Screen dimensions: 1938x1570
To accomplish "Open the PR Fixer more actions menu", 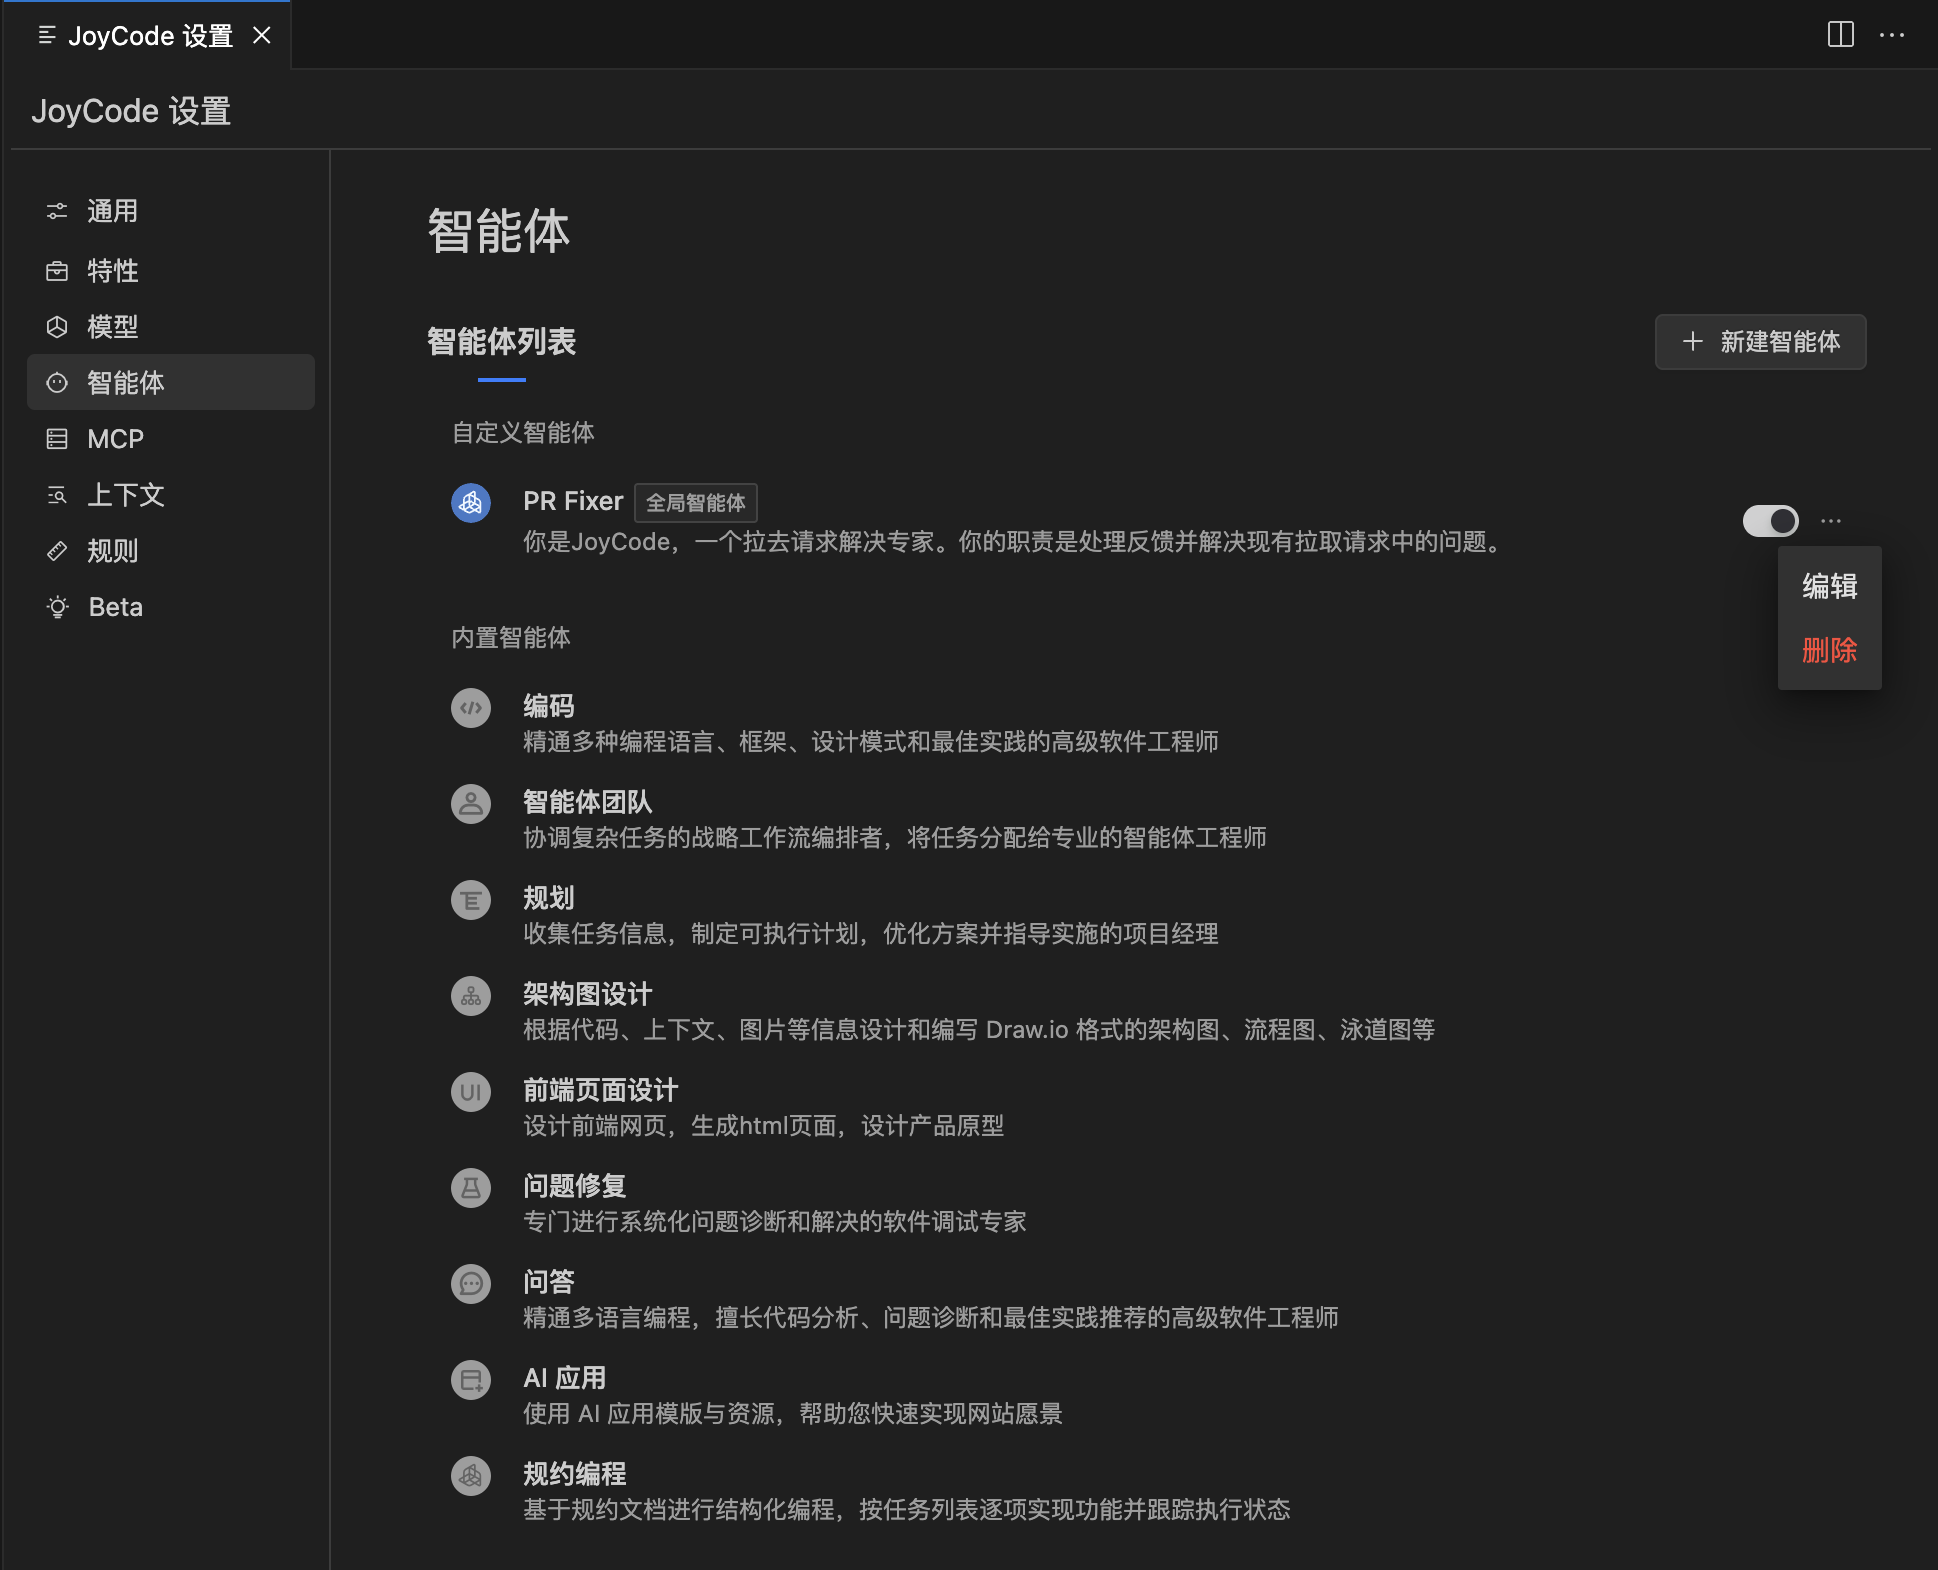I will (1832, 520).
